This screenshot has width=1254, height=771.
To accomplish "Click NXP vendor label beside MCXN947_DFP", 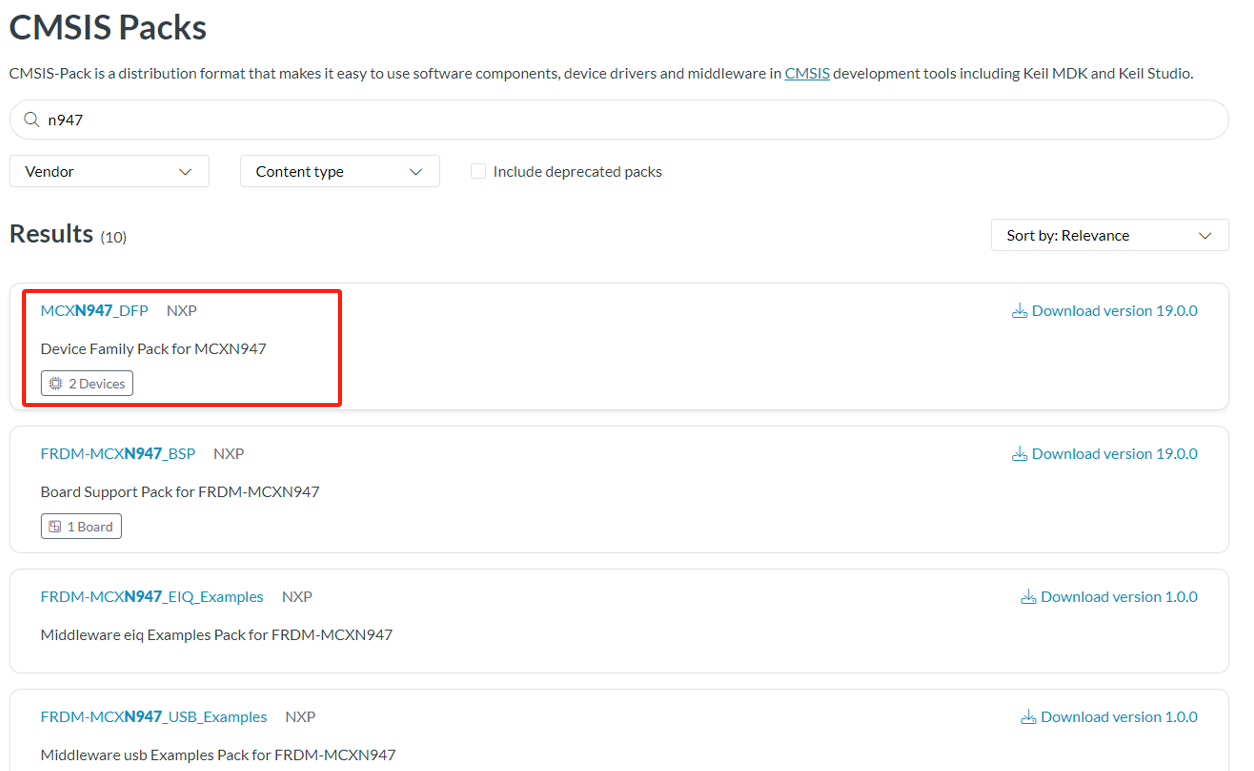I will (182, 311).
